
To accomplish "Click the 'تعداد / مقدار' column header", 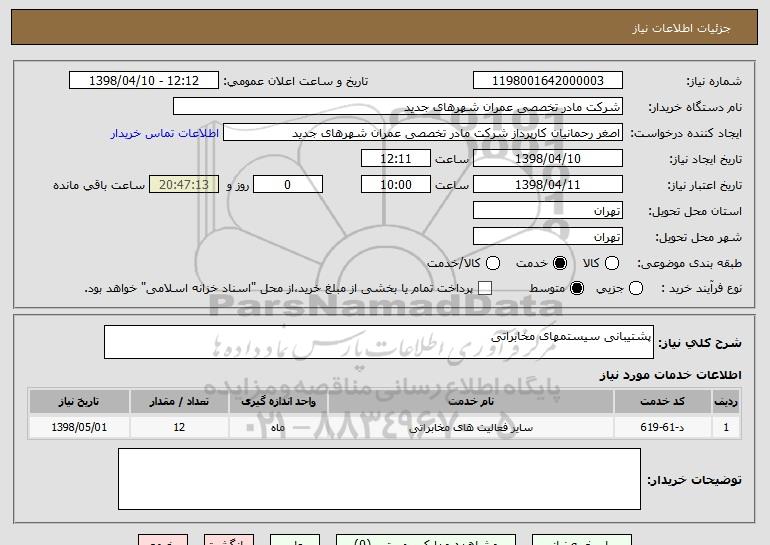I will tap(179, 402).
